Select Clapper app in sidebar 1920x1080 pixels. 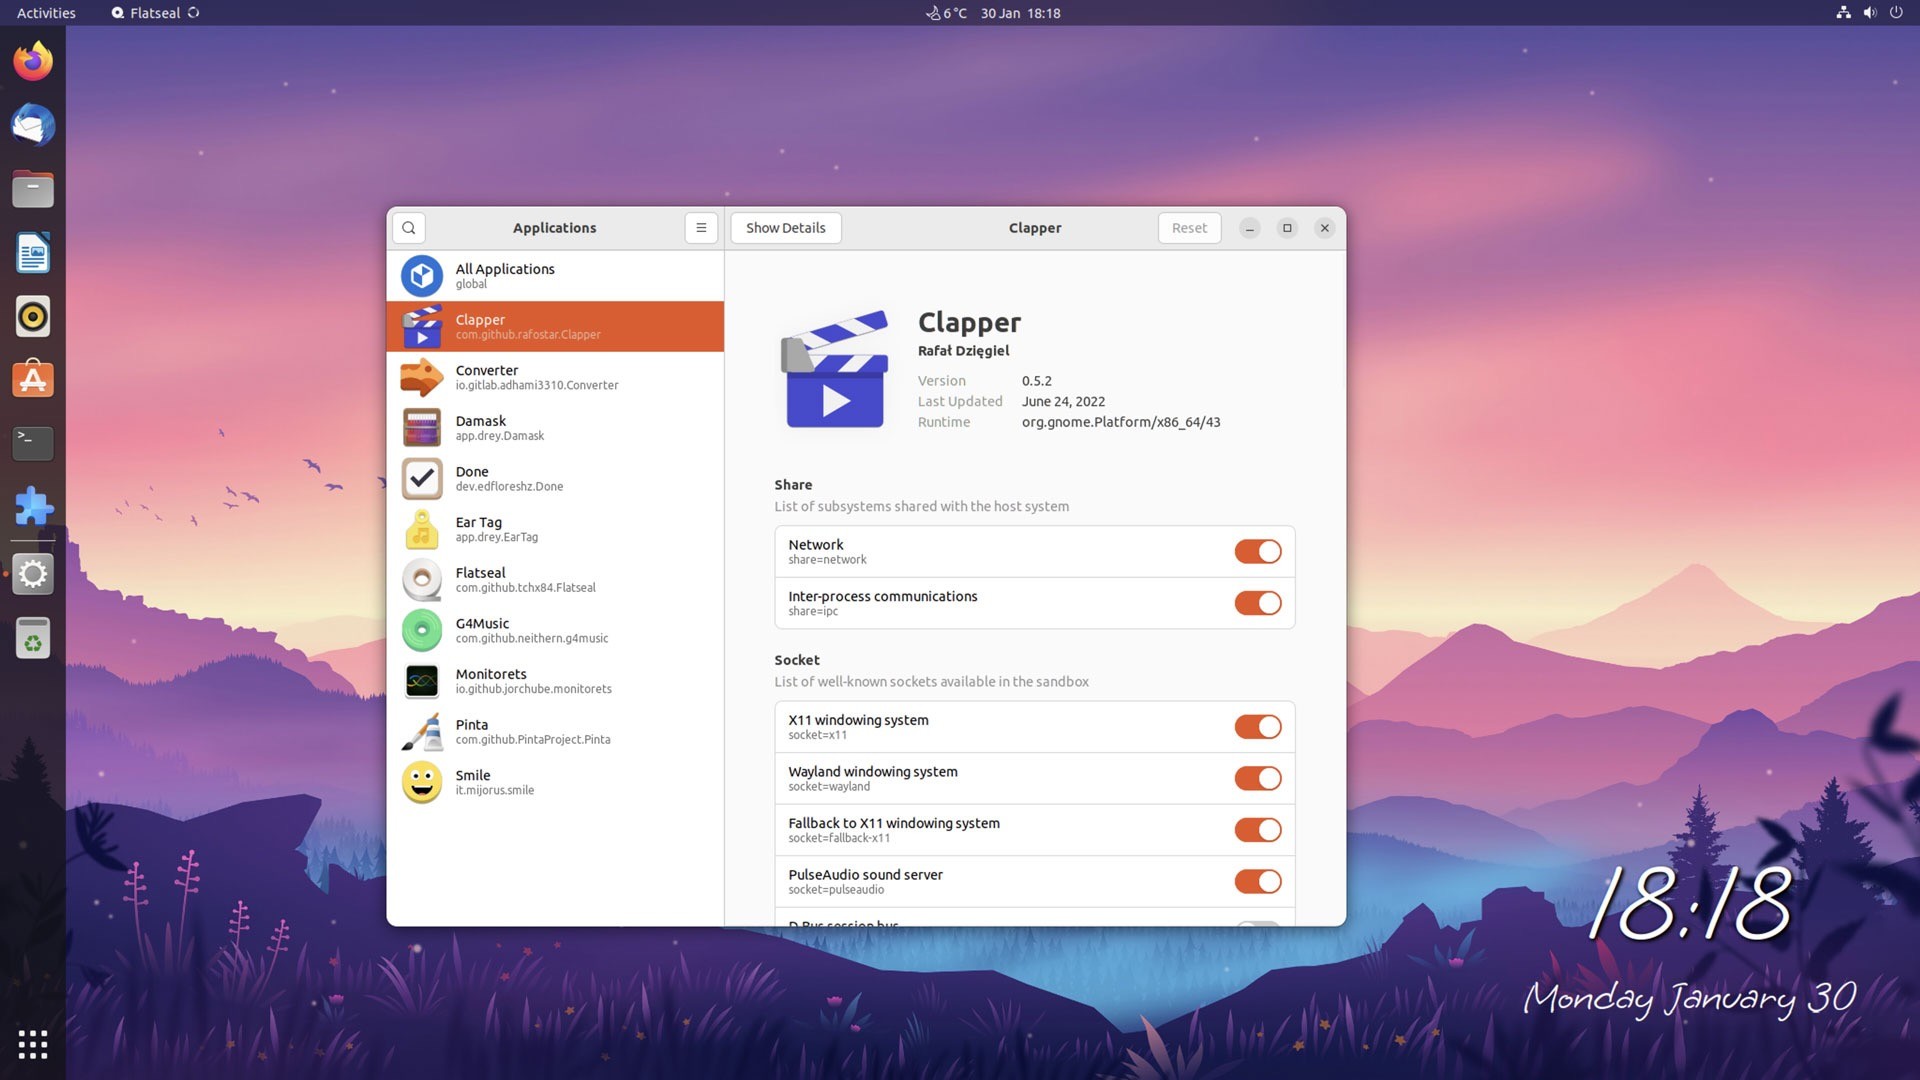click(555, 326)
